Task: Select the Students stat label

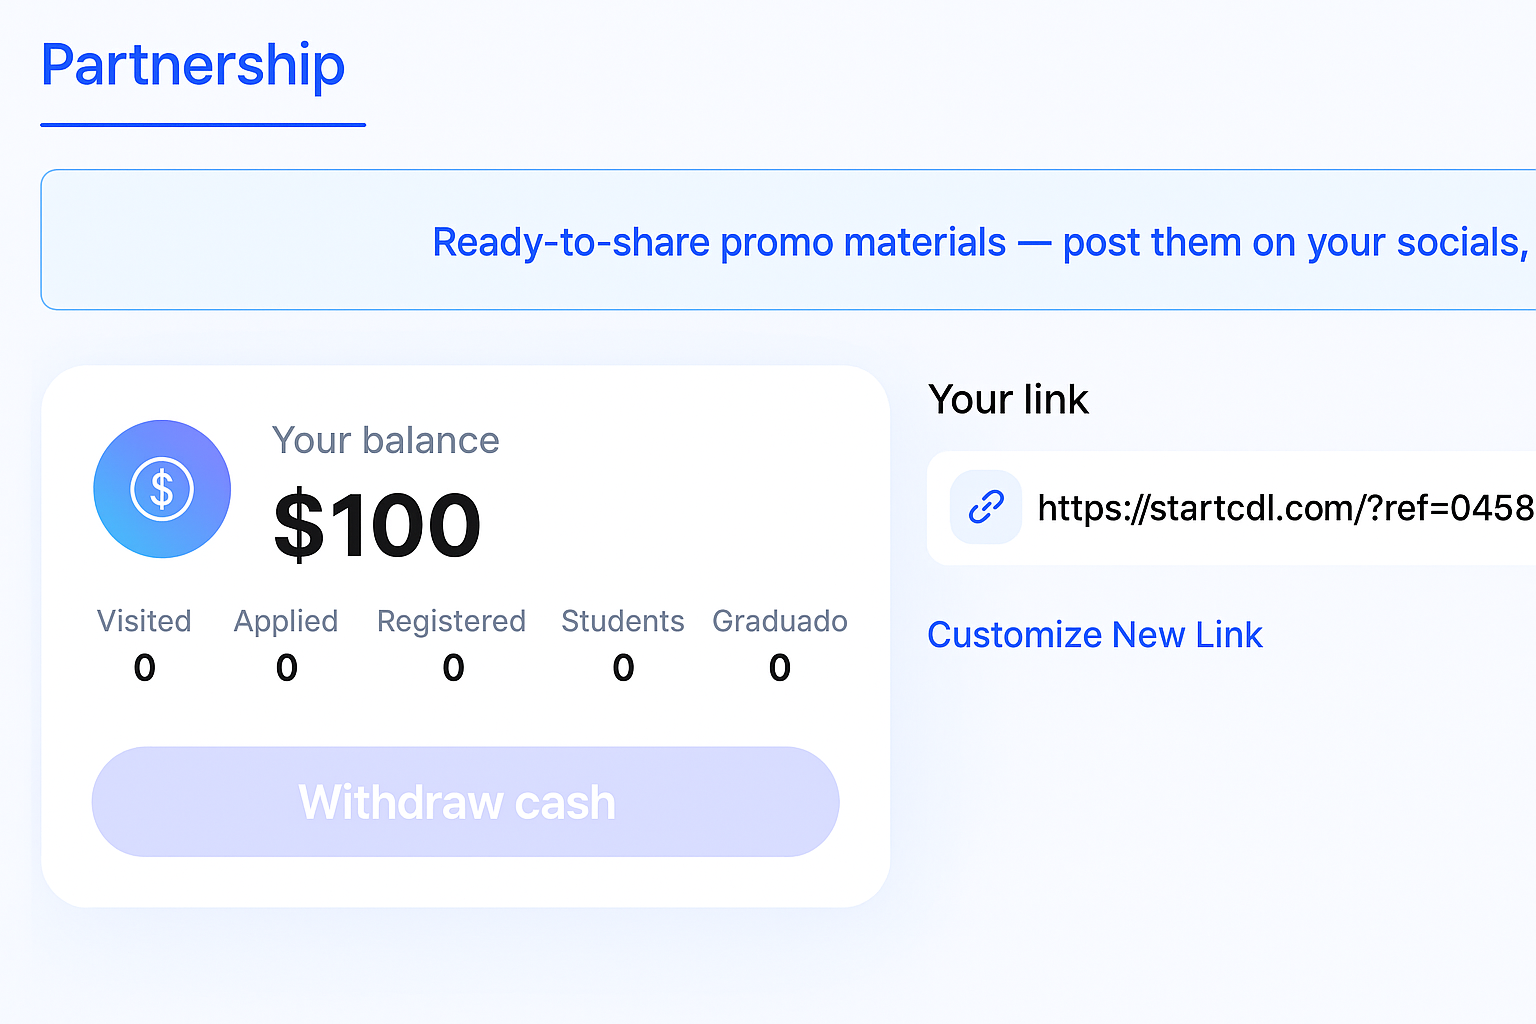Action: pos(623,621)
